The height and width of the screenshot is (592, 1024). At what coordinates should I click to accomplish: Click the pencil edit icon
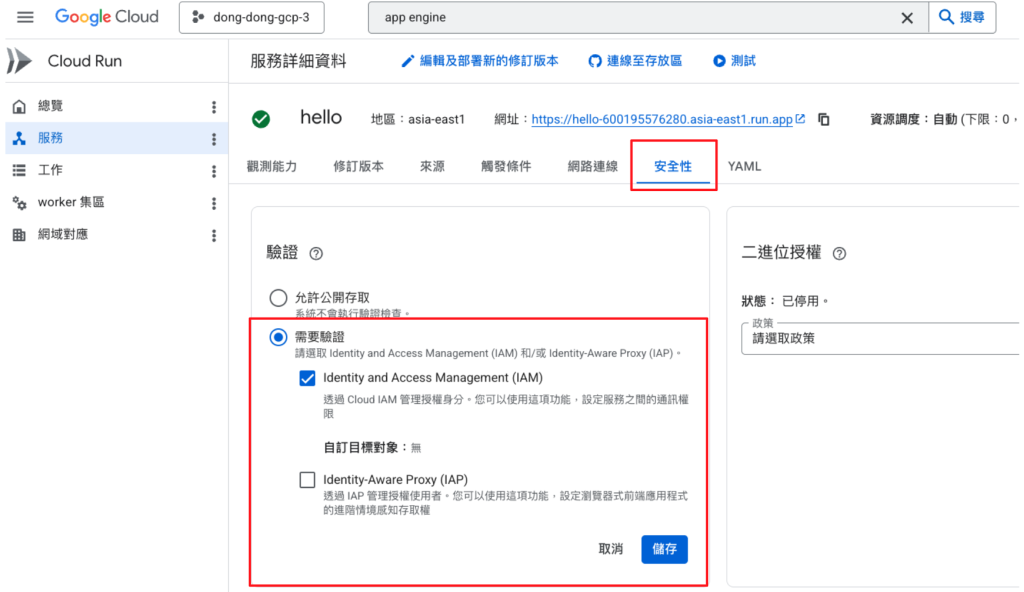pos(408,61)
